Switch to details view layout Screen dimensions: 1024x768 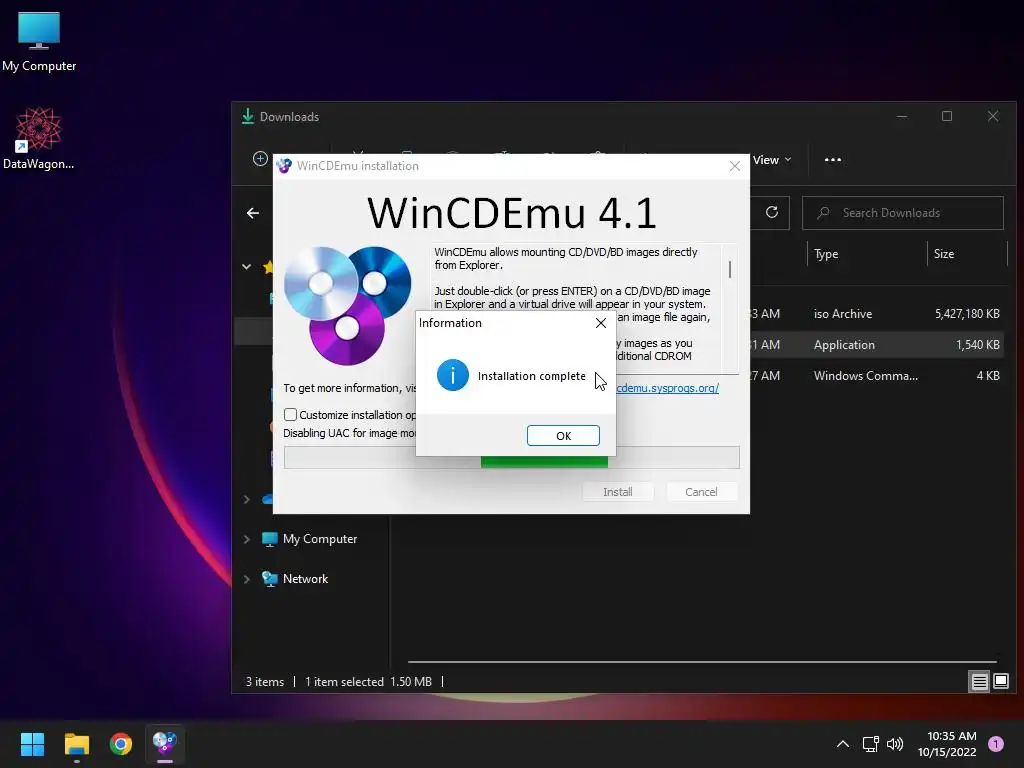(x=980, y=682)
